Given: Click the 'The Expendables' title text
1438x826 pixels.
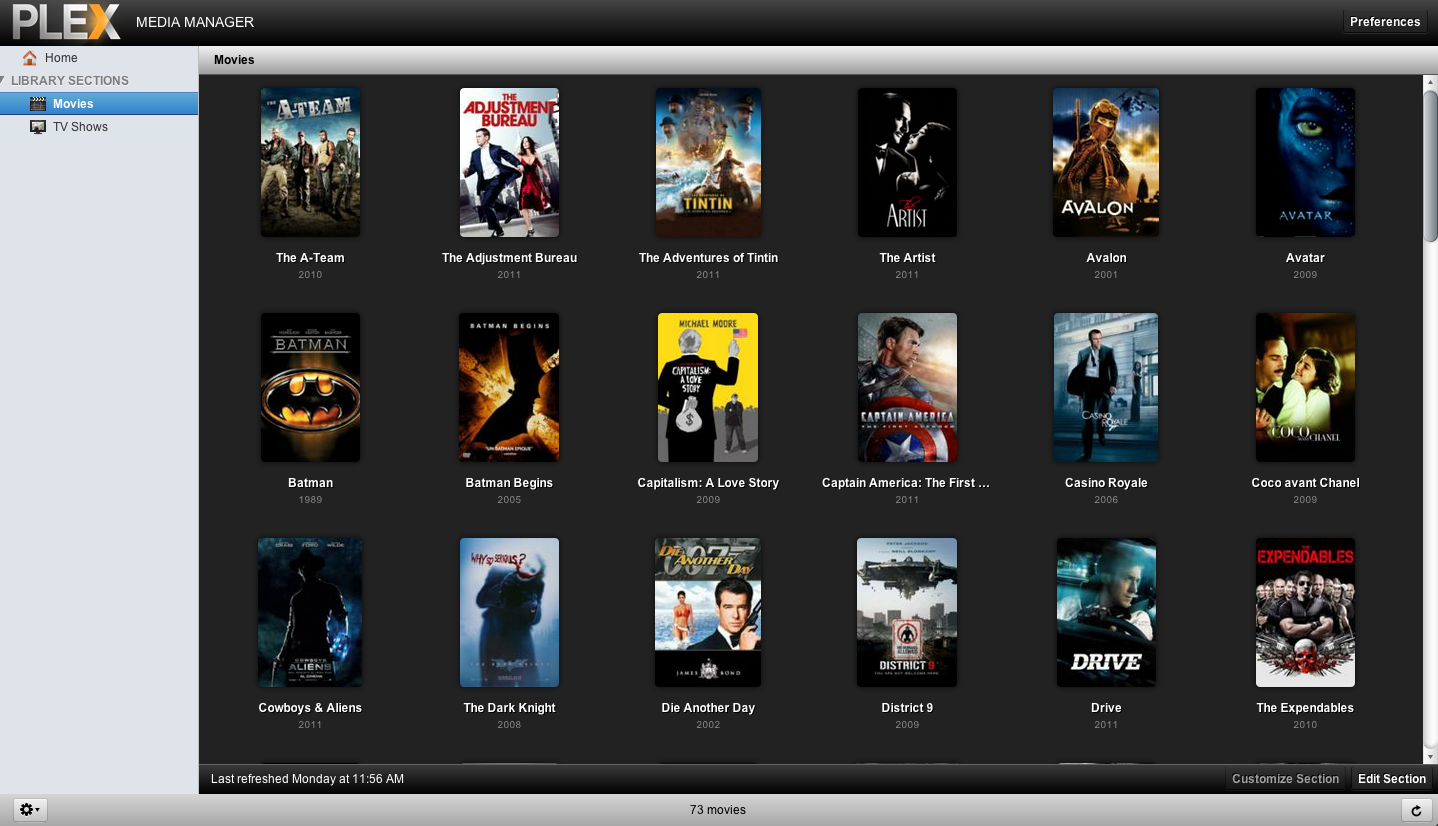Looking at the screenshot, I should pyautogui.click(x=1305, y=708).
